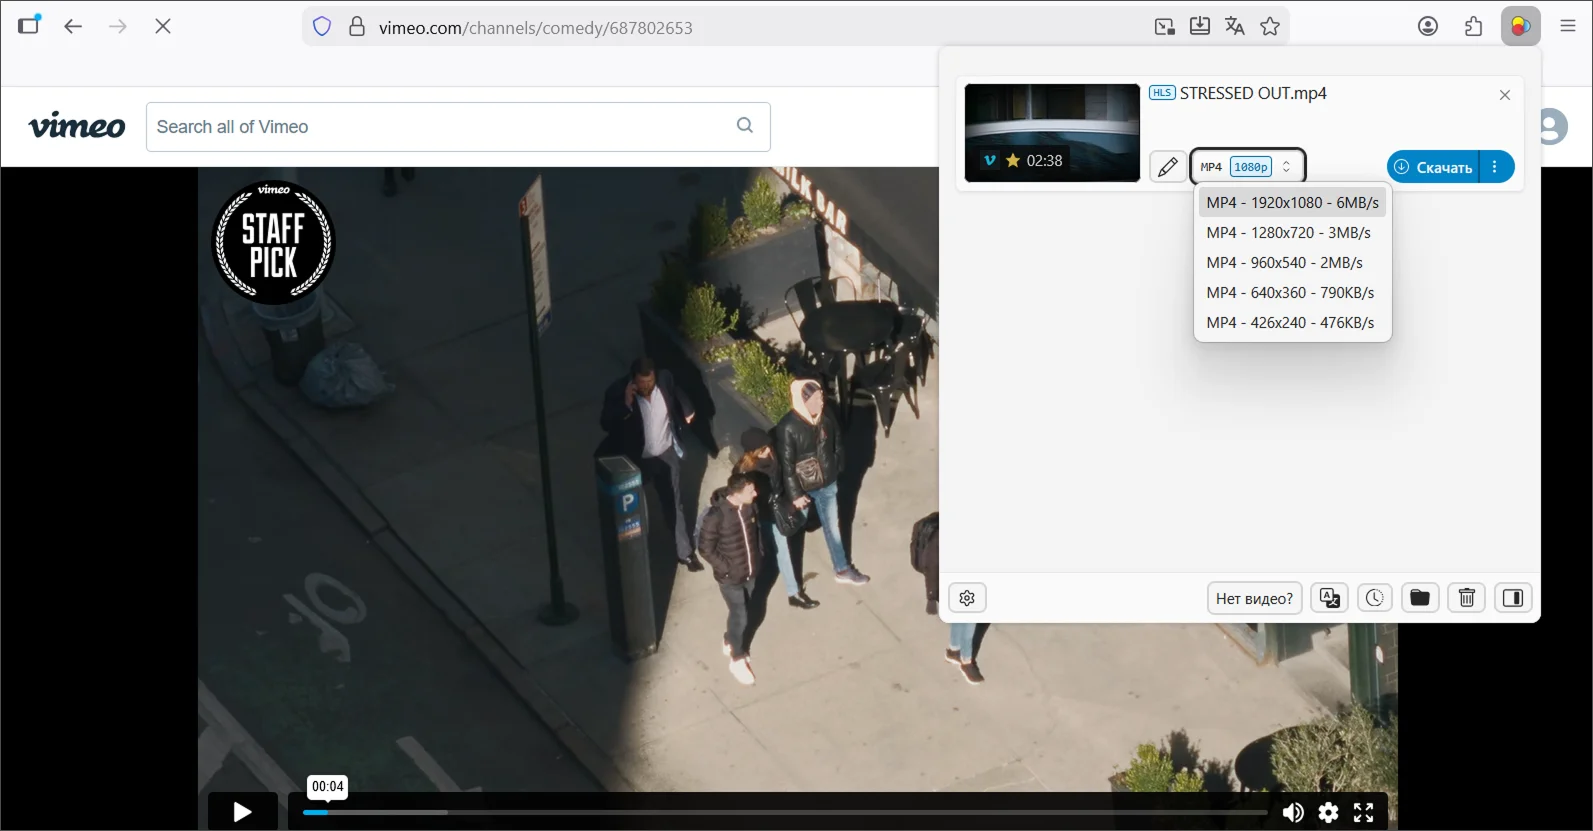Open the browser extensions puzzle icon

pos(1473,27)
